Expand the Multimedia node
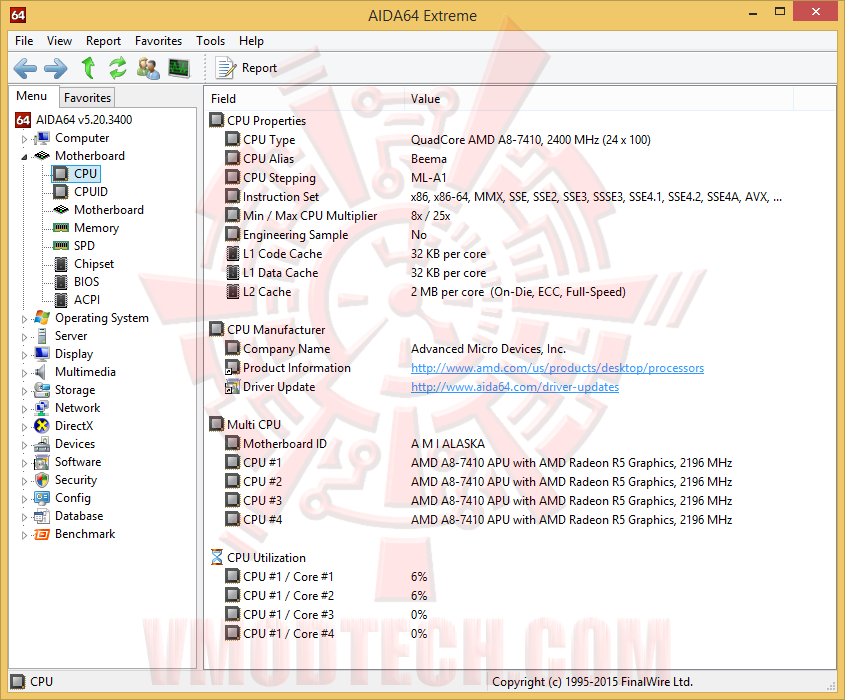 coord(24,373)
